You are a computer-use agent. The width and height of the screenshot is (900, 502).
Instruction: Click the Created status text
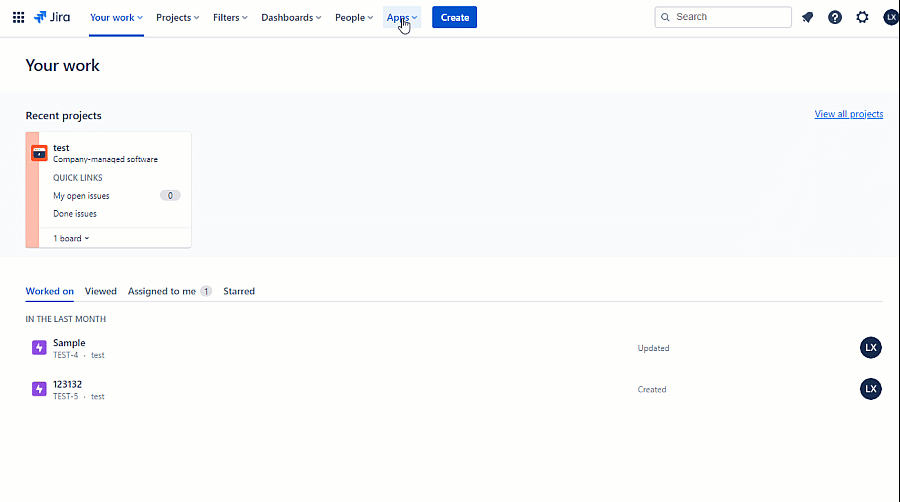(x=651, y=390)
